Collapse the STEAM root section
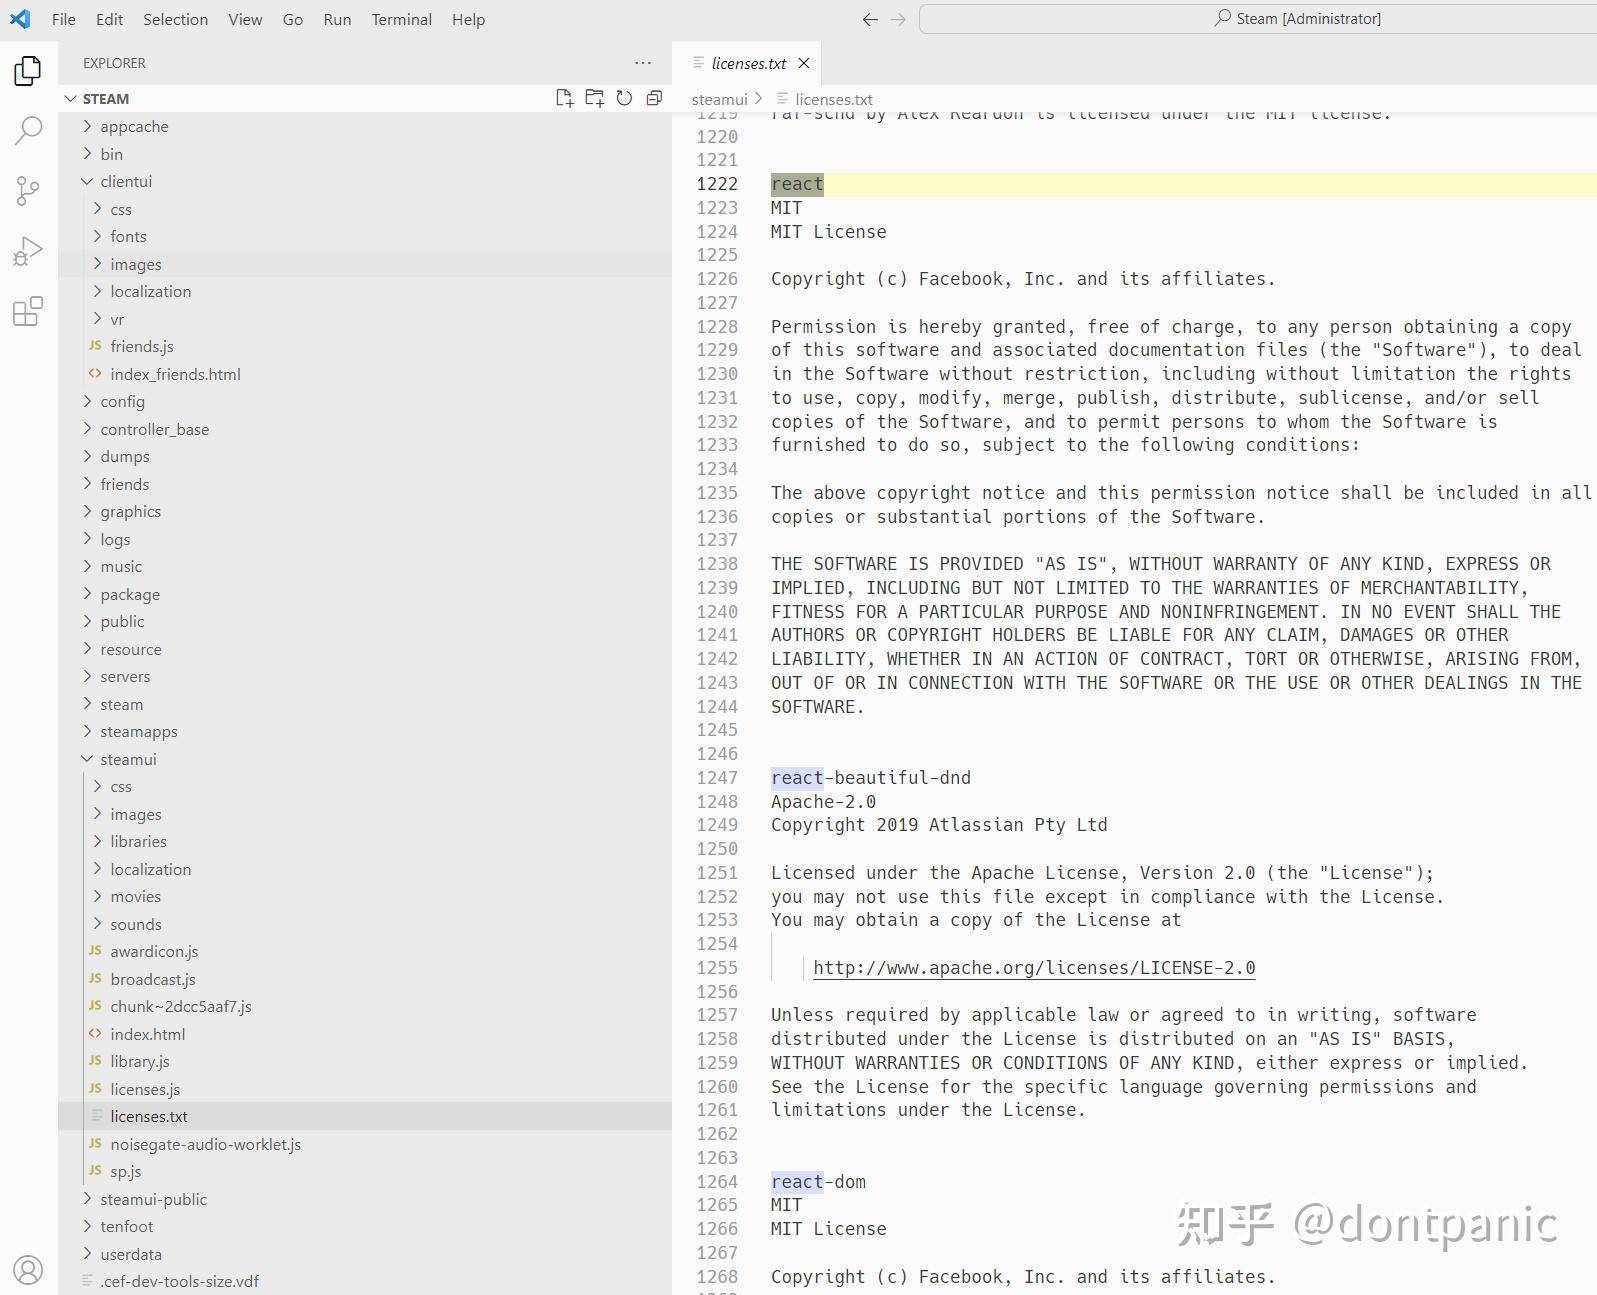 point(106,98)
